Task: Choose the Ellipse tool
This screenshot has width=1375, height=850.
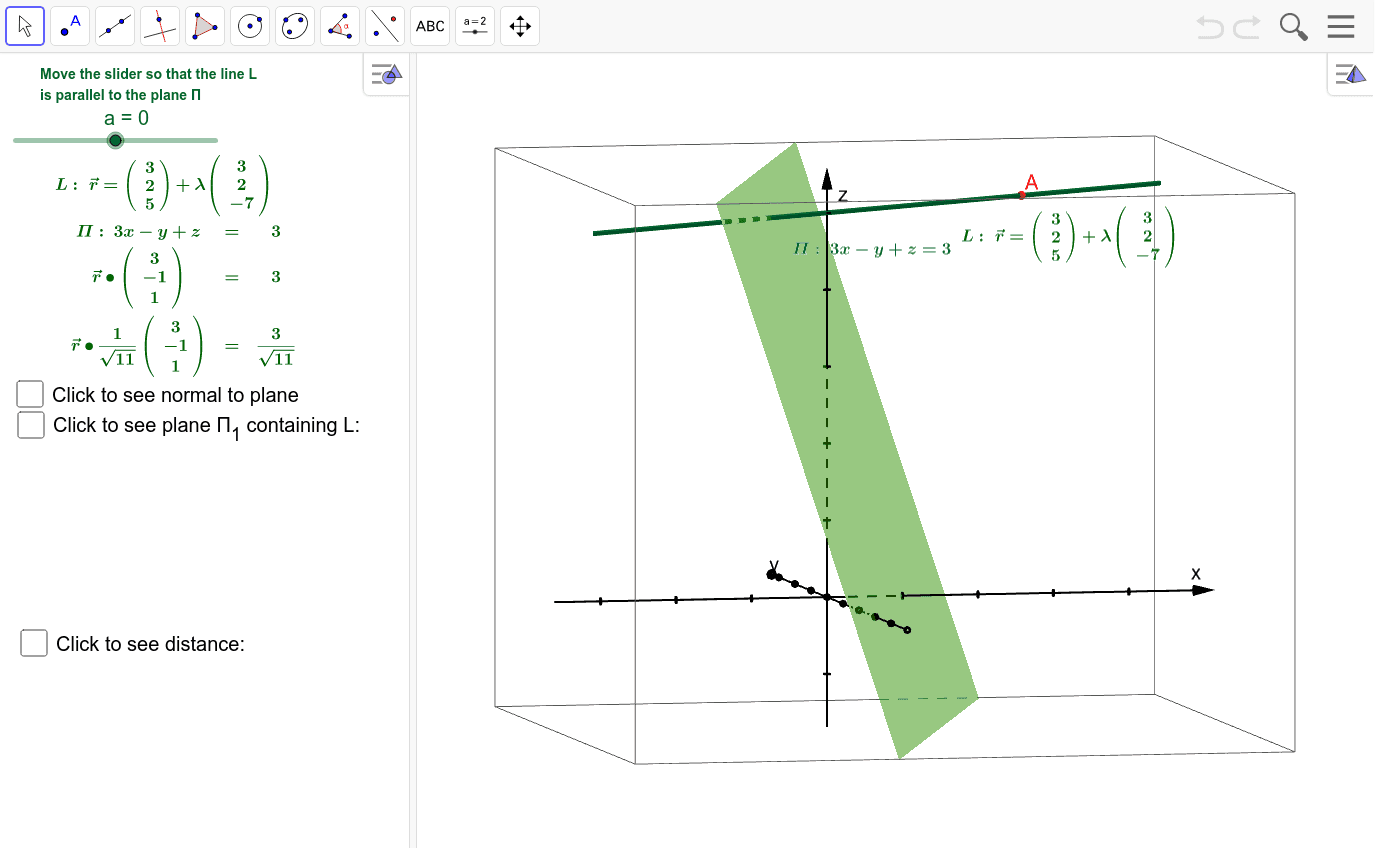Action: point(295,26)
